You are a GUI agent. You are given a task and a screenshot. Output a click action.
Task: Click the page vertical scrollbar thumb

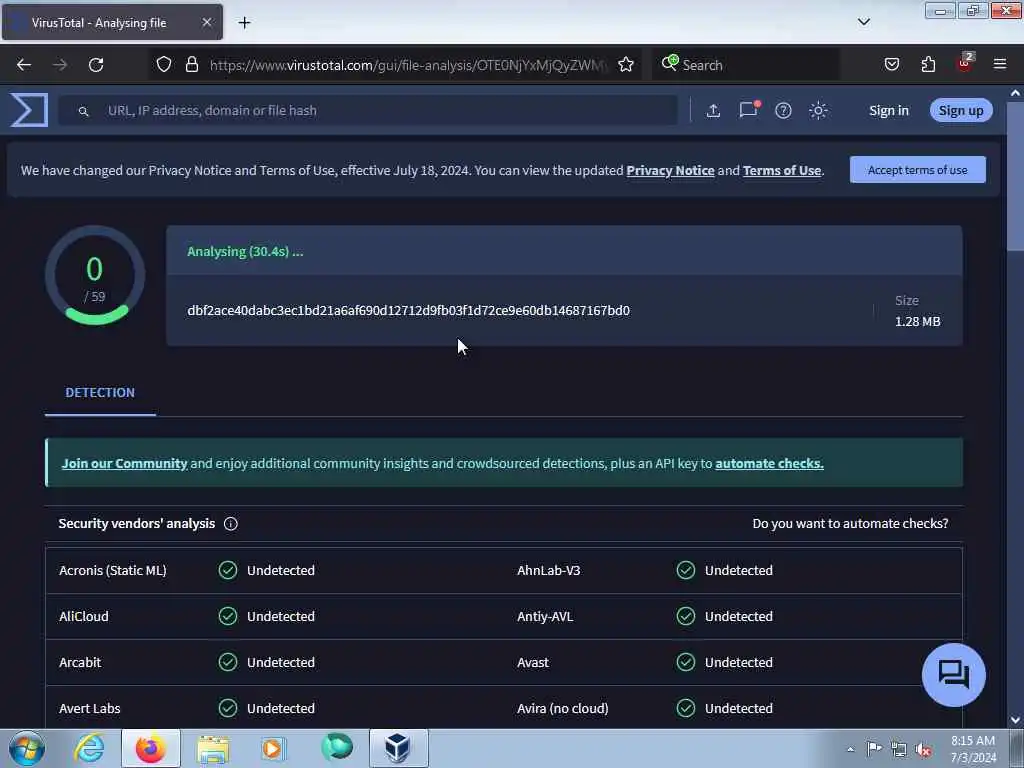click(1015, 176)
